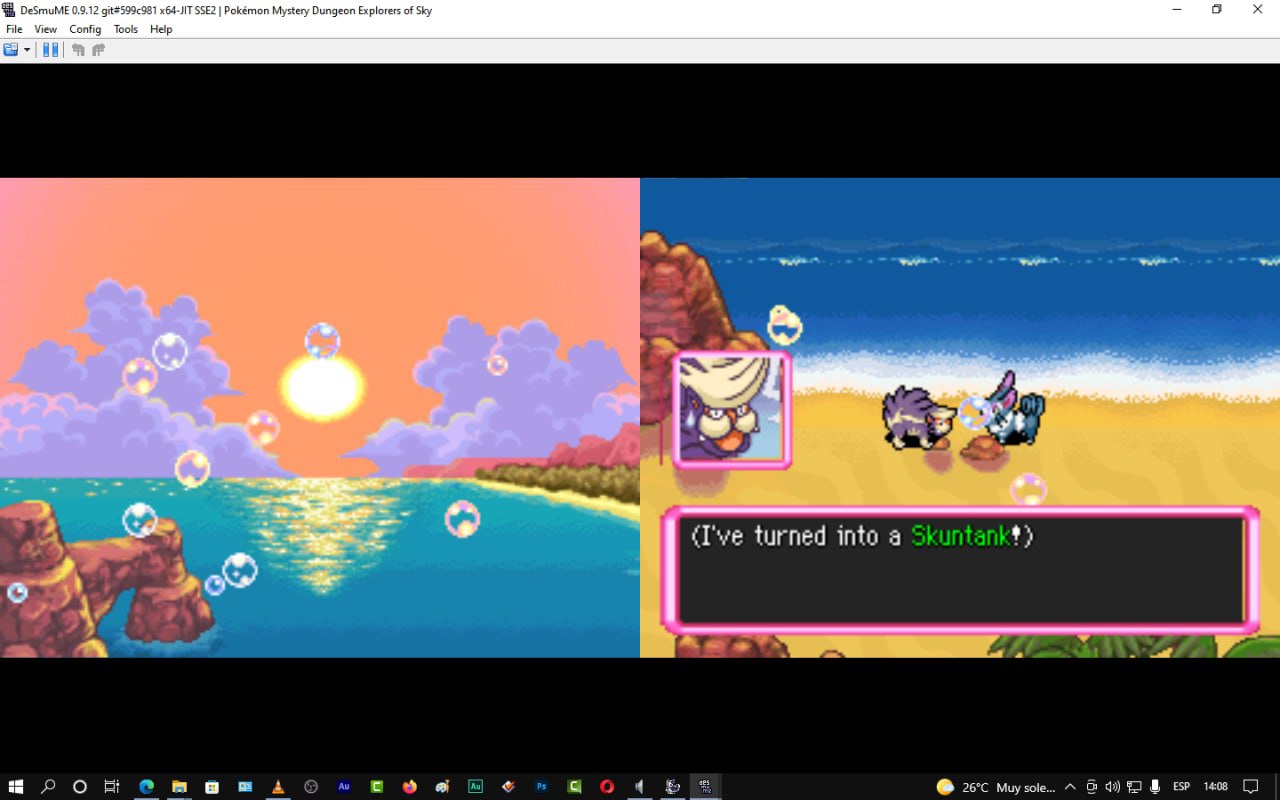The image size is (1280, 800).
Task: Pause emulation with the toolbar pause icon
Action: coord(50,50)
